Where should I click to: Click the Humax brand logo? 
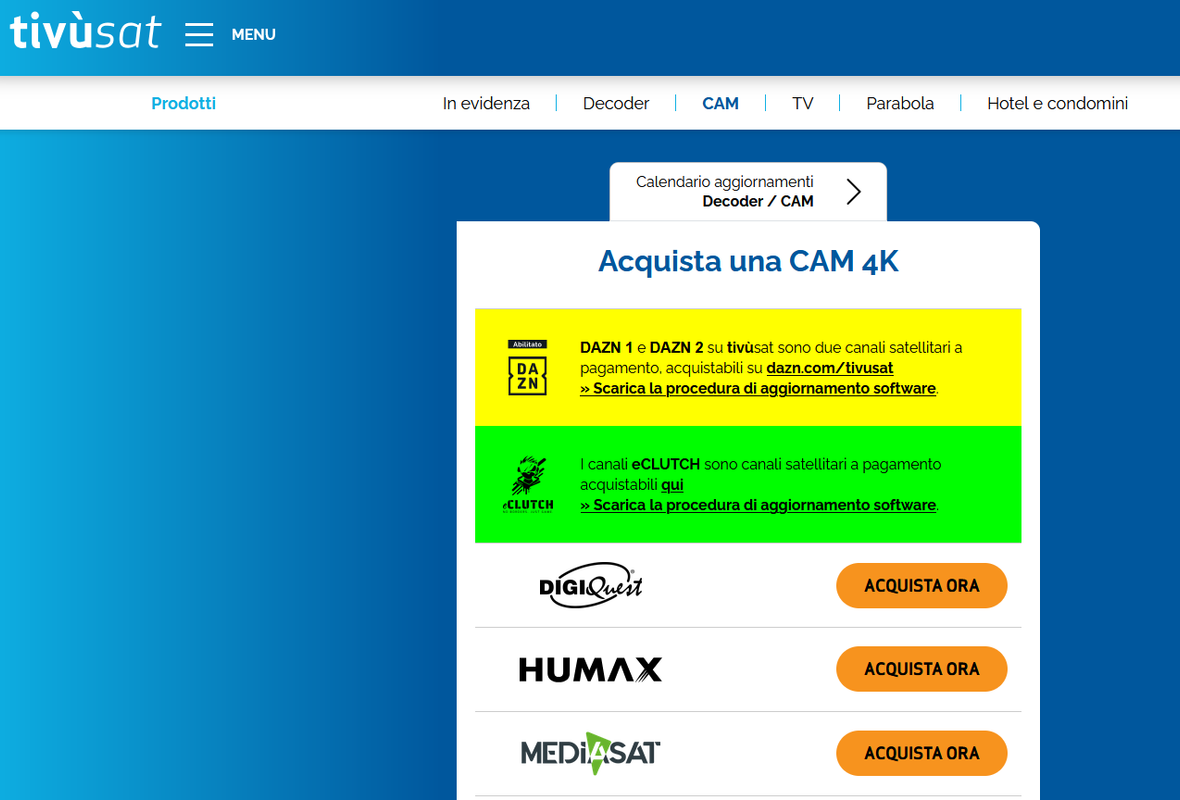[x=591, y=669]
